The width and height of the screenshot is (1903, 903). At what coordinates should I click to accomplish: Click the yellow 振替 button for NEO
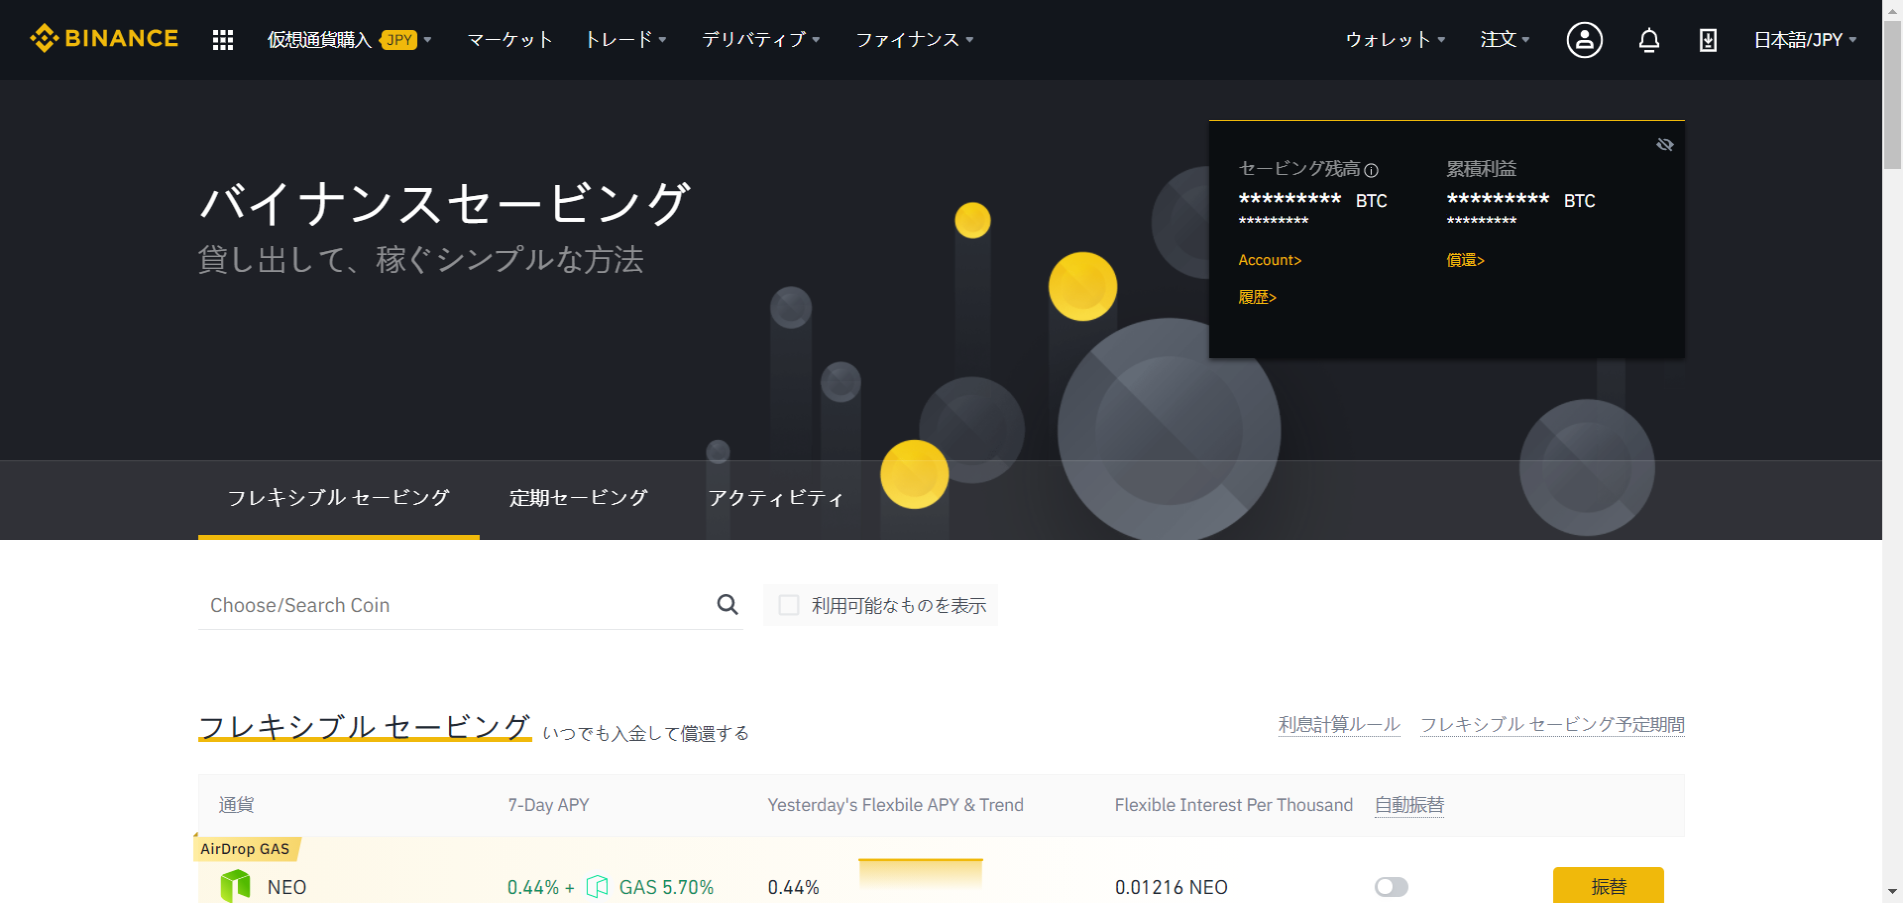[x=1608, y=886]
